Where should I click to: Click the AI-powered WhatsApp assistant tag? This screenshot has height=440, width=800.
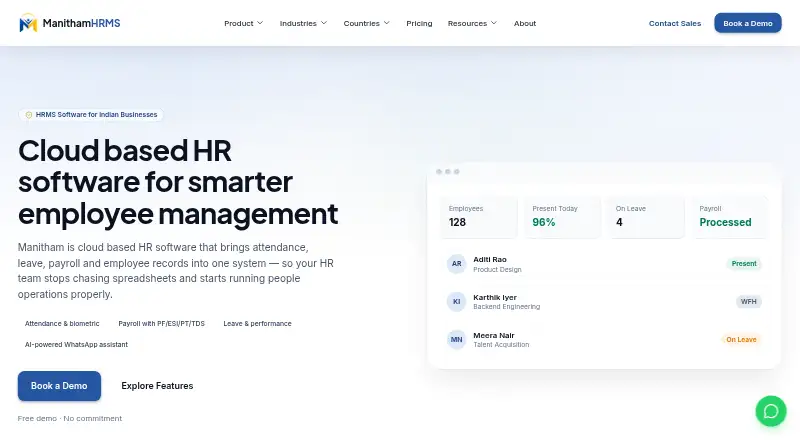[77, 345]
